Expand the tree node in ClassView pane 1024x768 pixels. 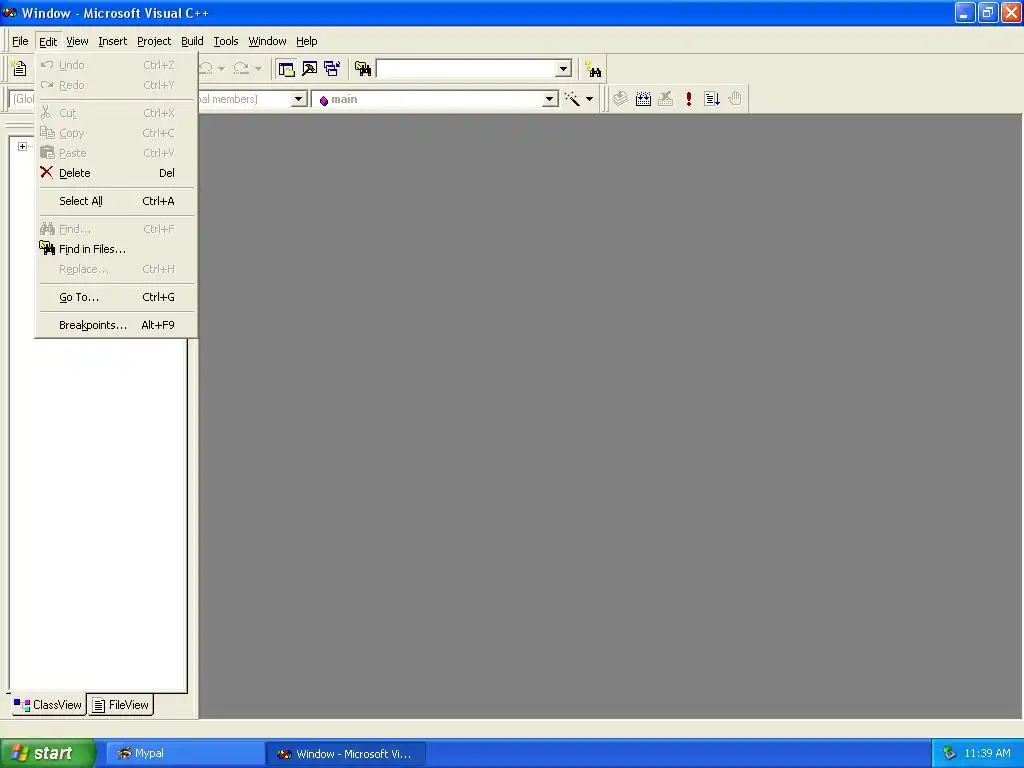click(22, 146)
